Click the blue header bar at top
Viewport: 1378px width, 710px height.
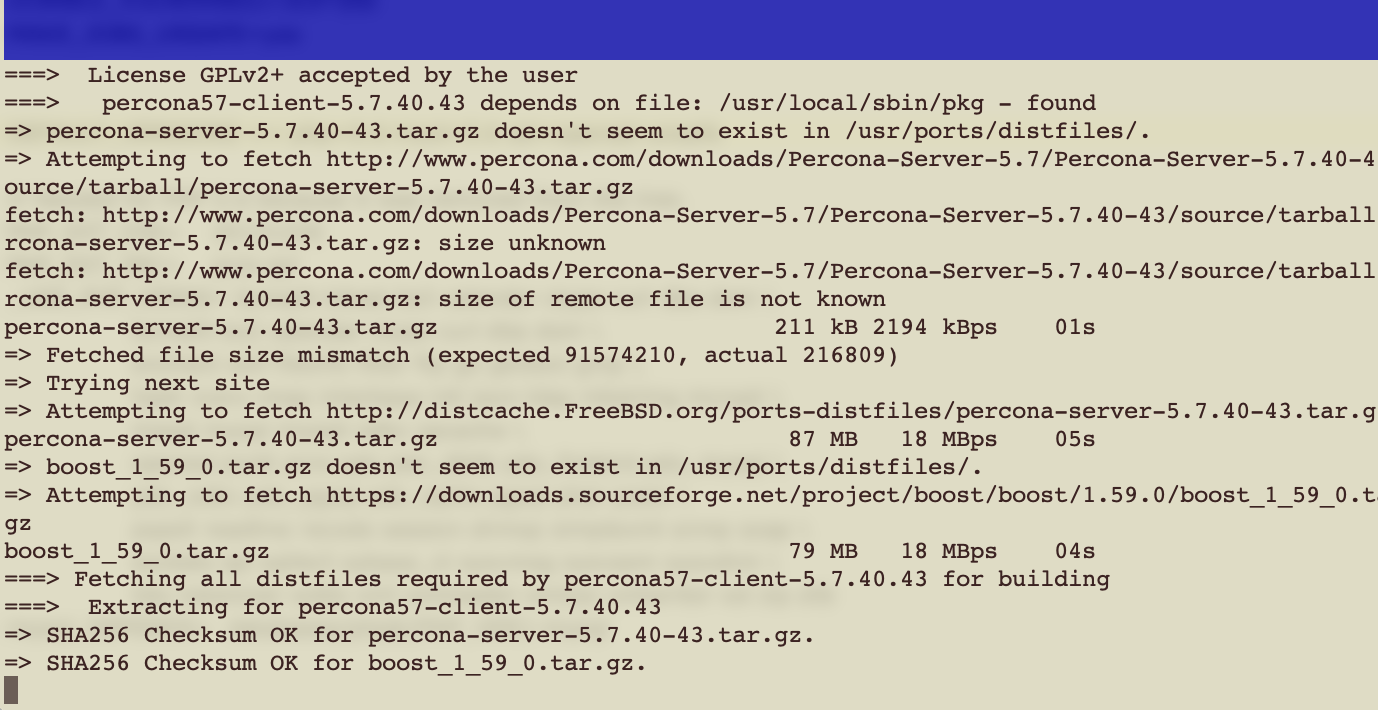click(x=689, y=30)
